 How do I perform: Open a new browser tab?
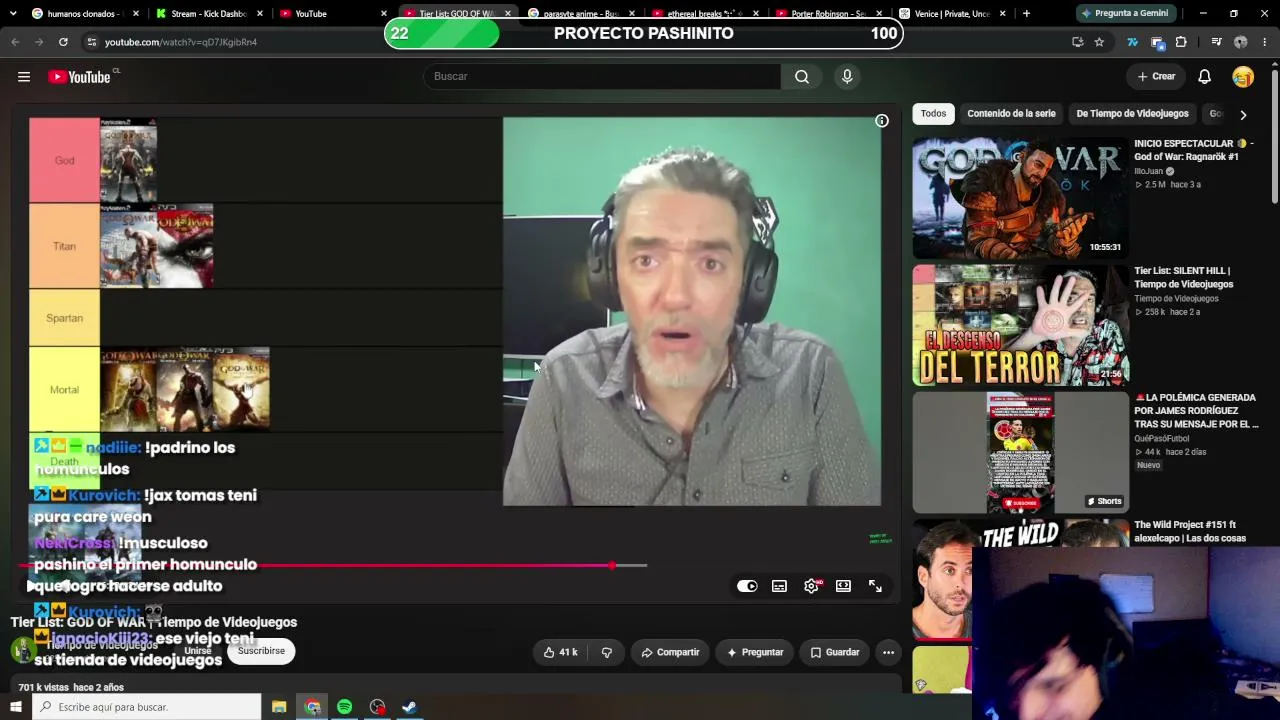[x=1026, y=14]
